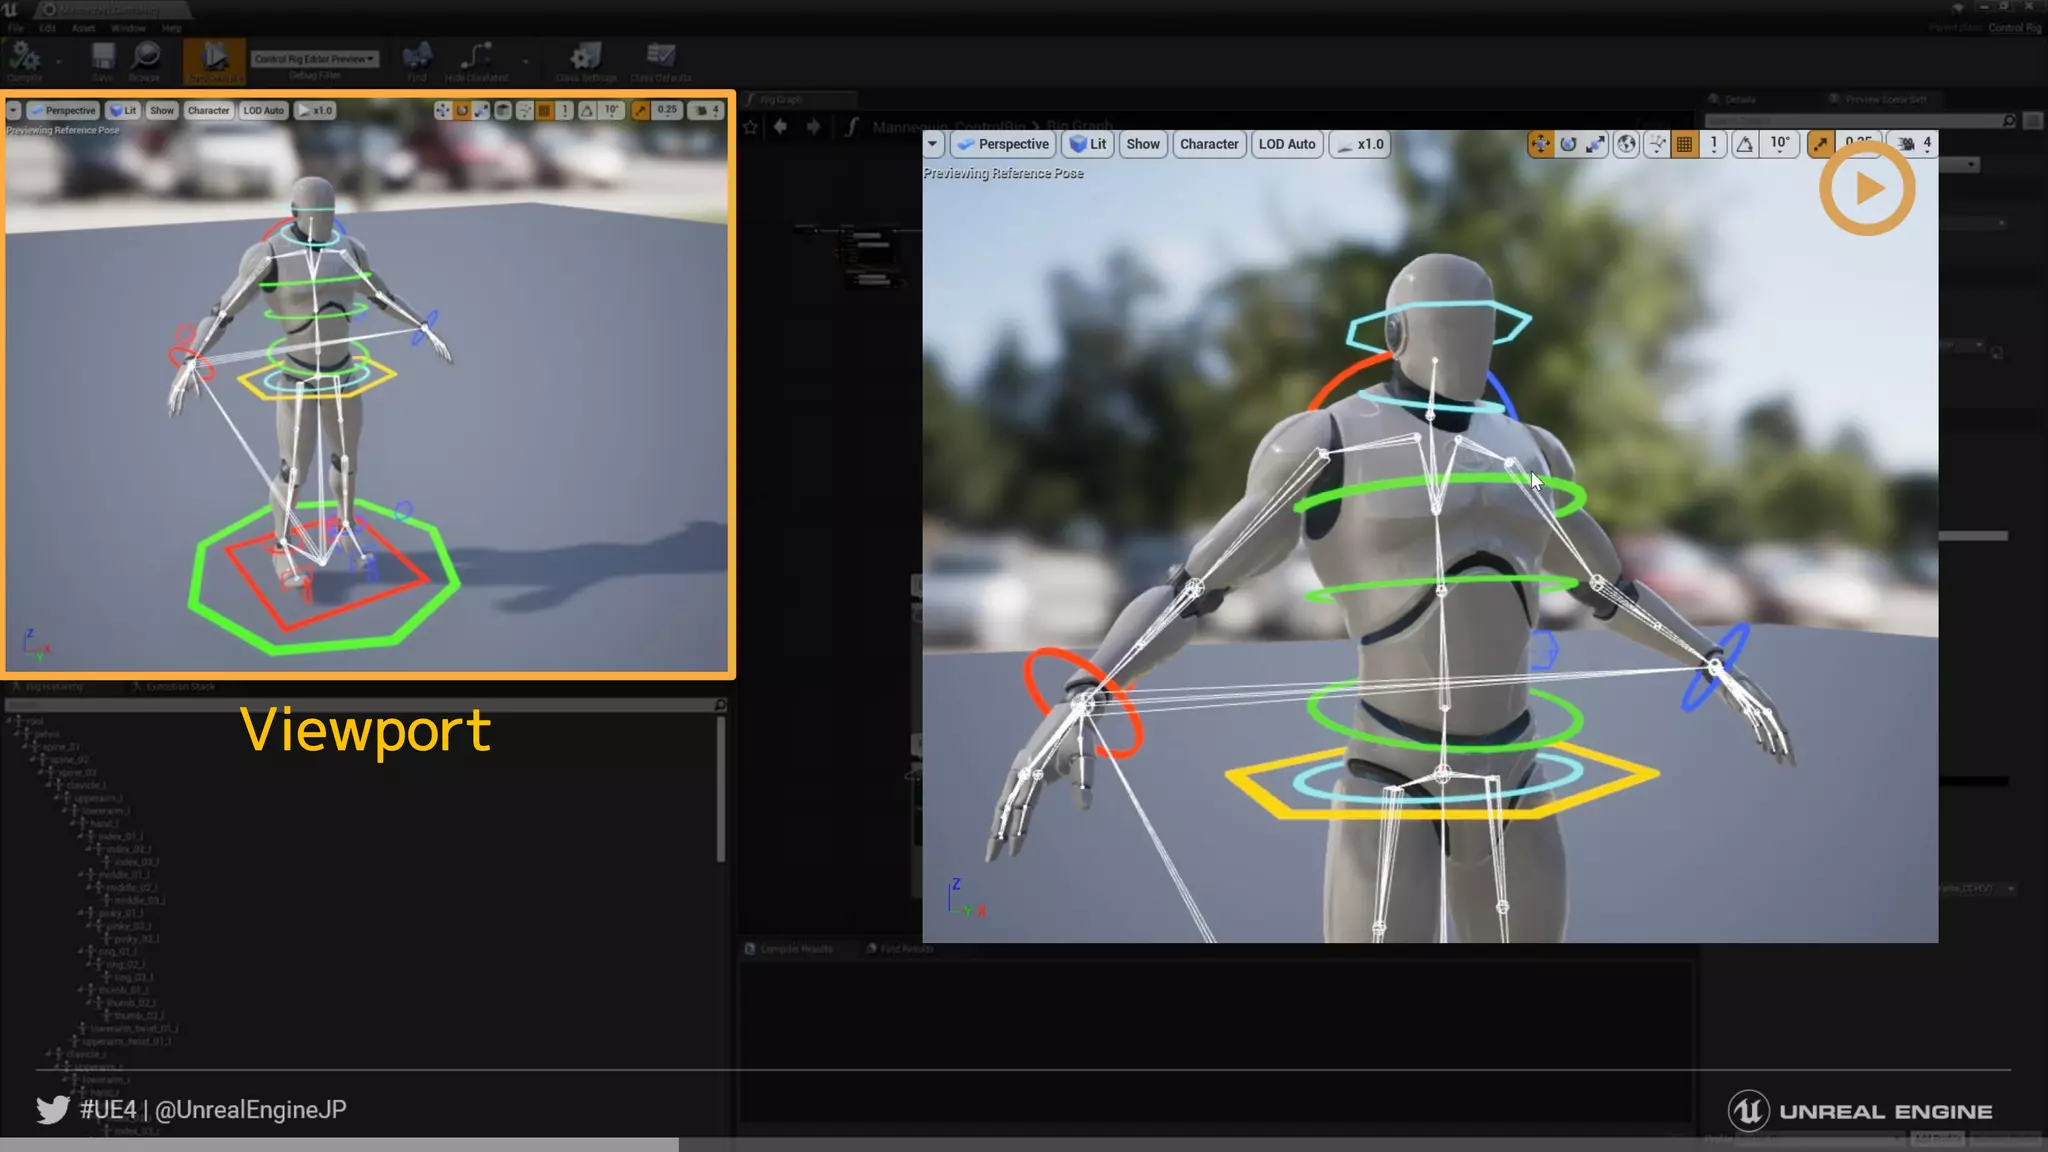The image size is (2048, 1152).
Task: Select rotate mode in small viewport toolbar
Action: tap(462, 110)
